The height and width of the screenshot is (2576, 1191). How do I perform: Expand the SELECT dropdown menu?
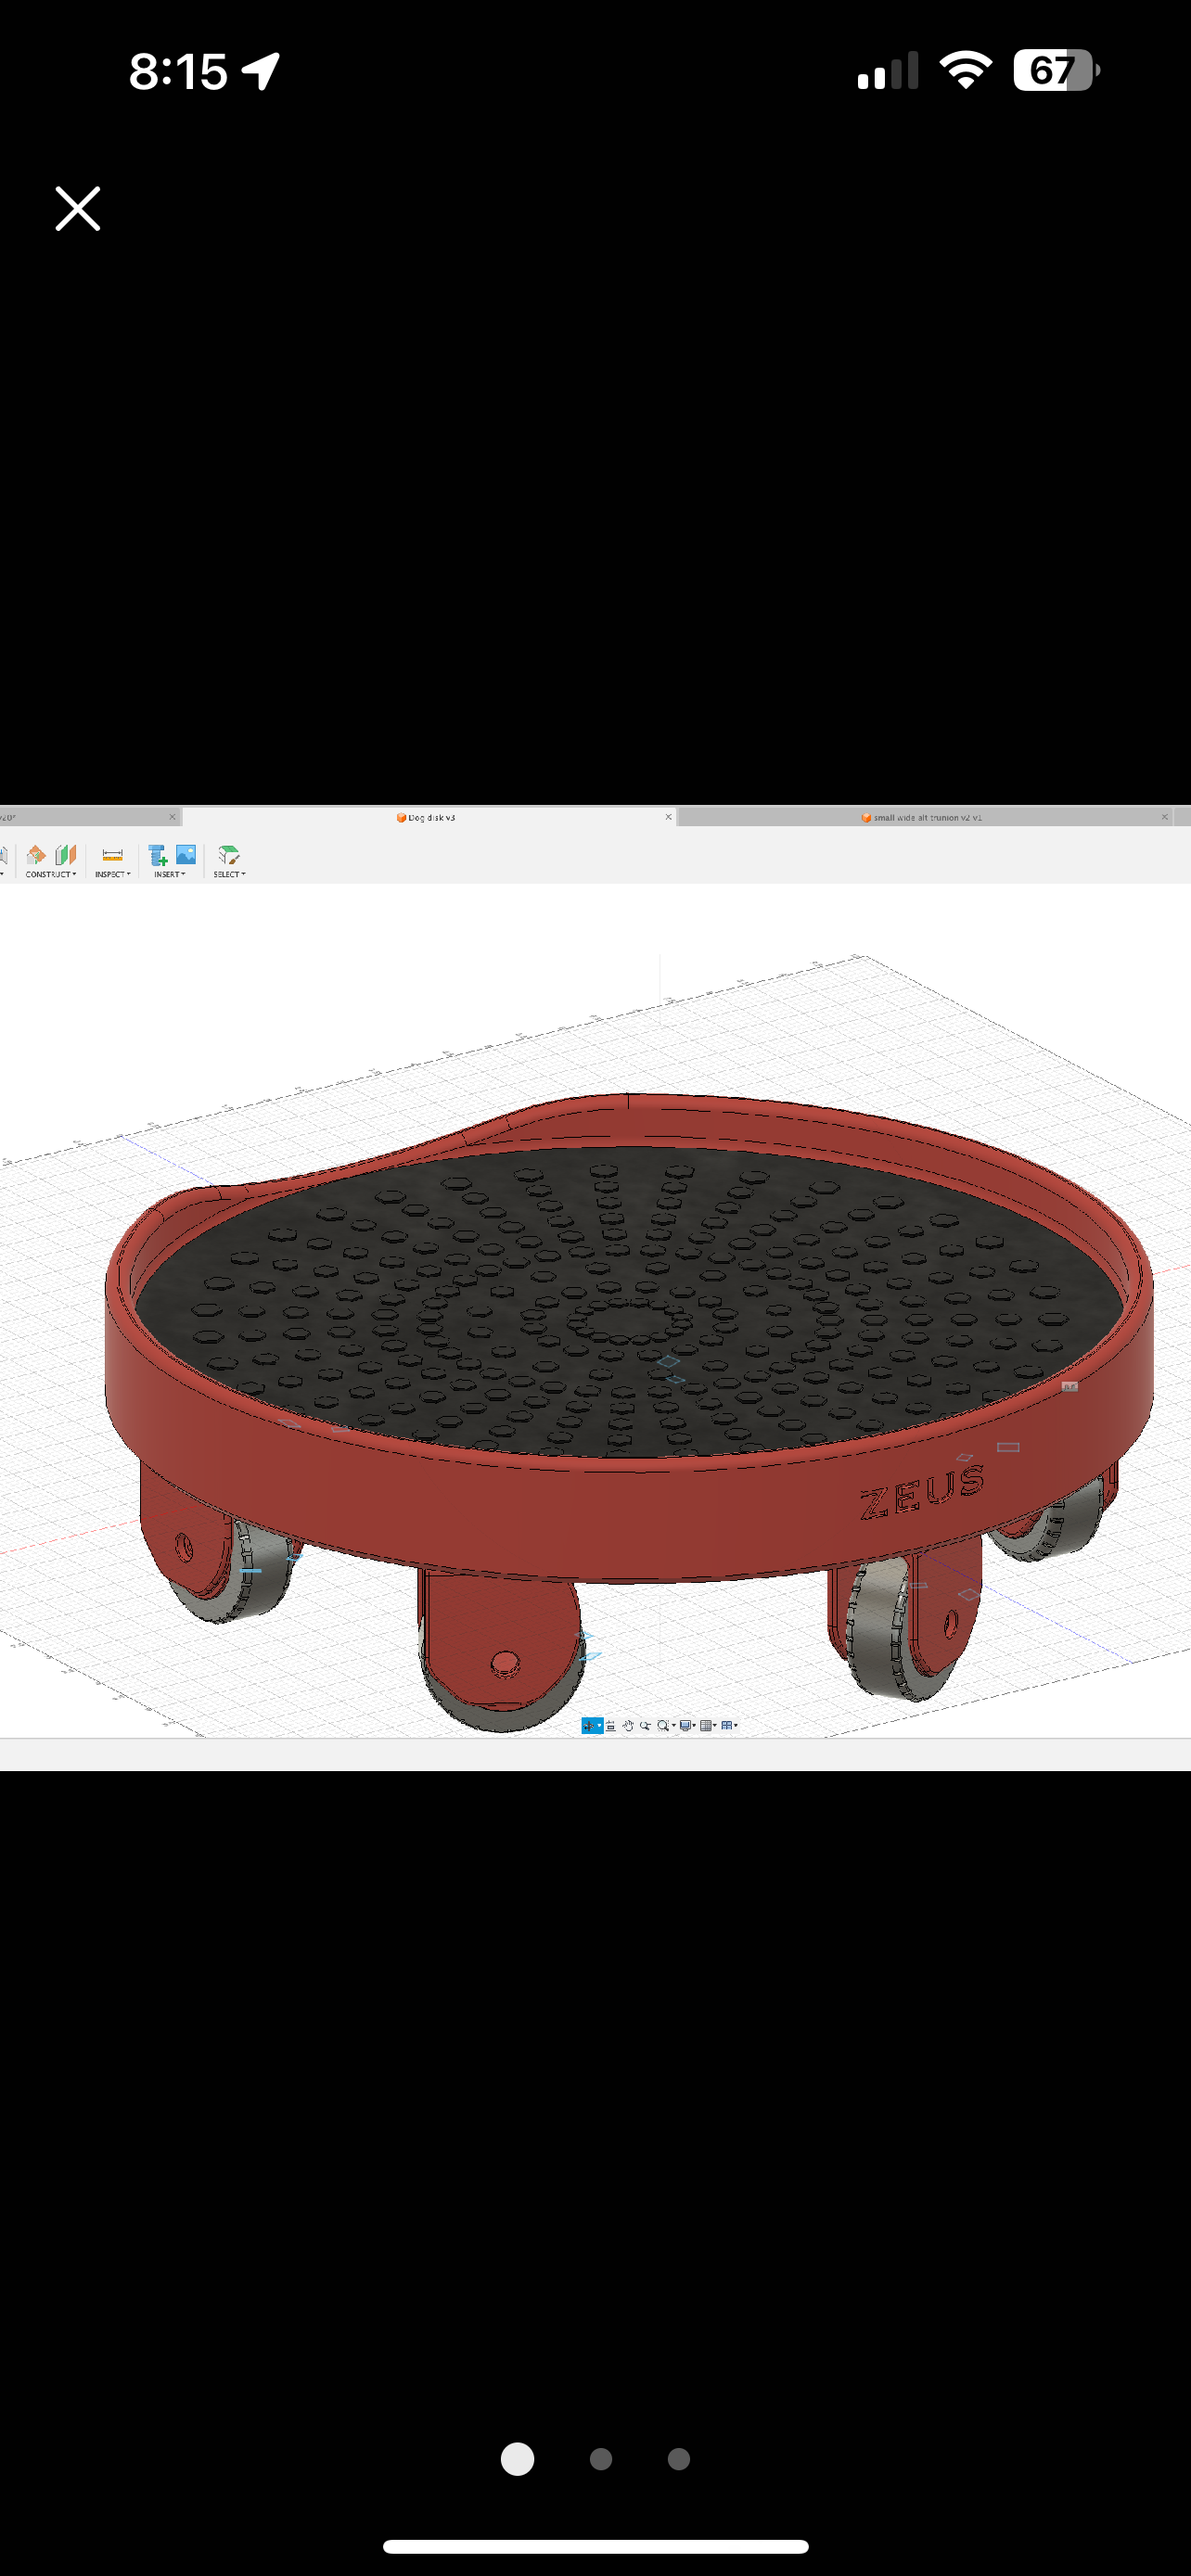pyautogui.click(x=229, y=874)
